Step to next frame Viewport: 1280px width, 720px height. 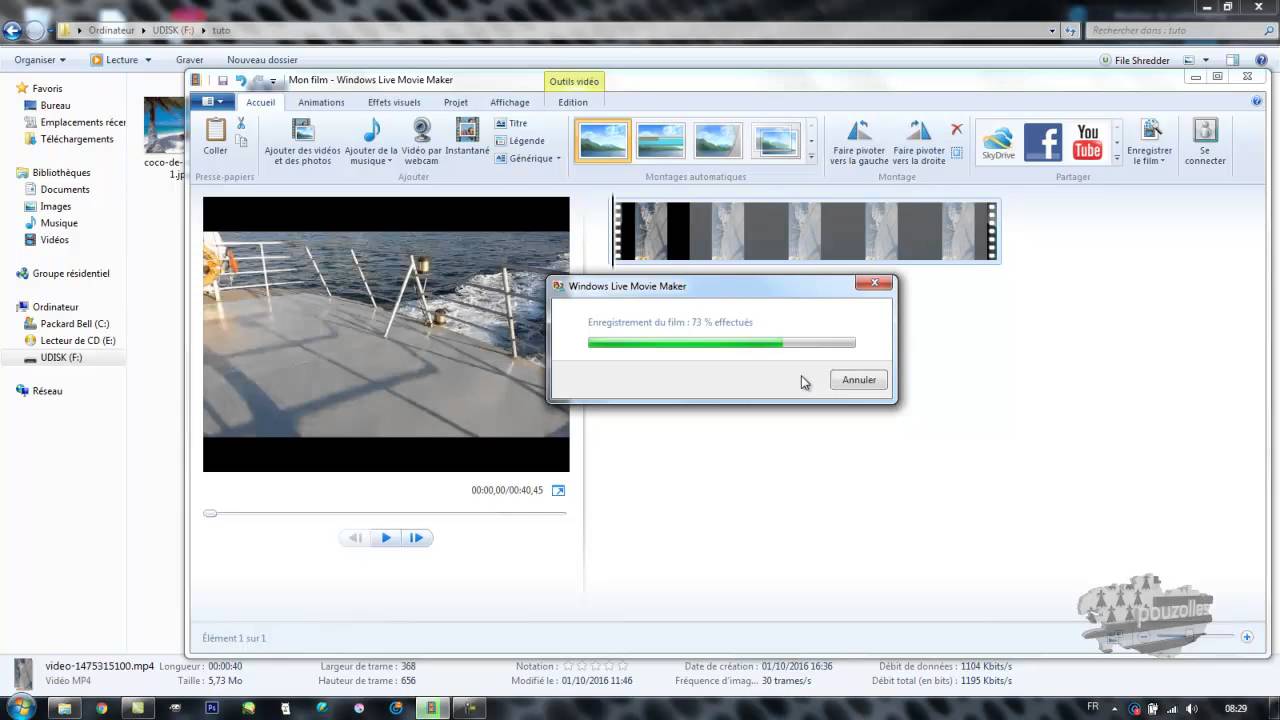click(x=417, y=538)
